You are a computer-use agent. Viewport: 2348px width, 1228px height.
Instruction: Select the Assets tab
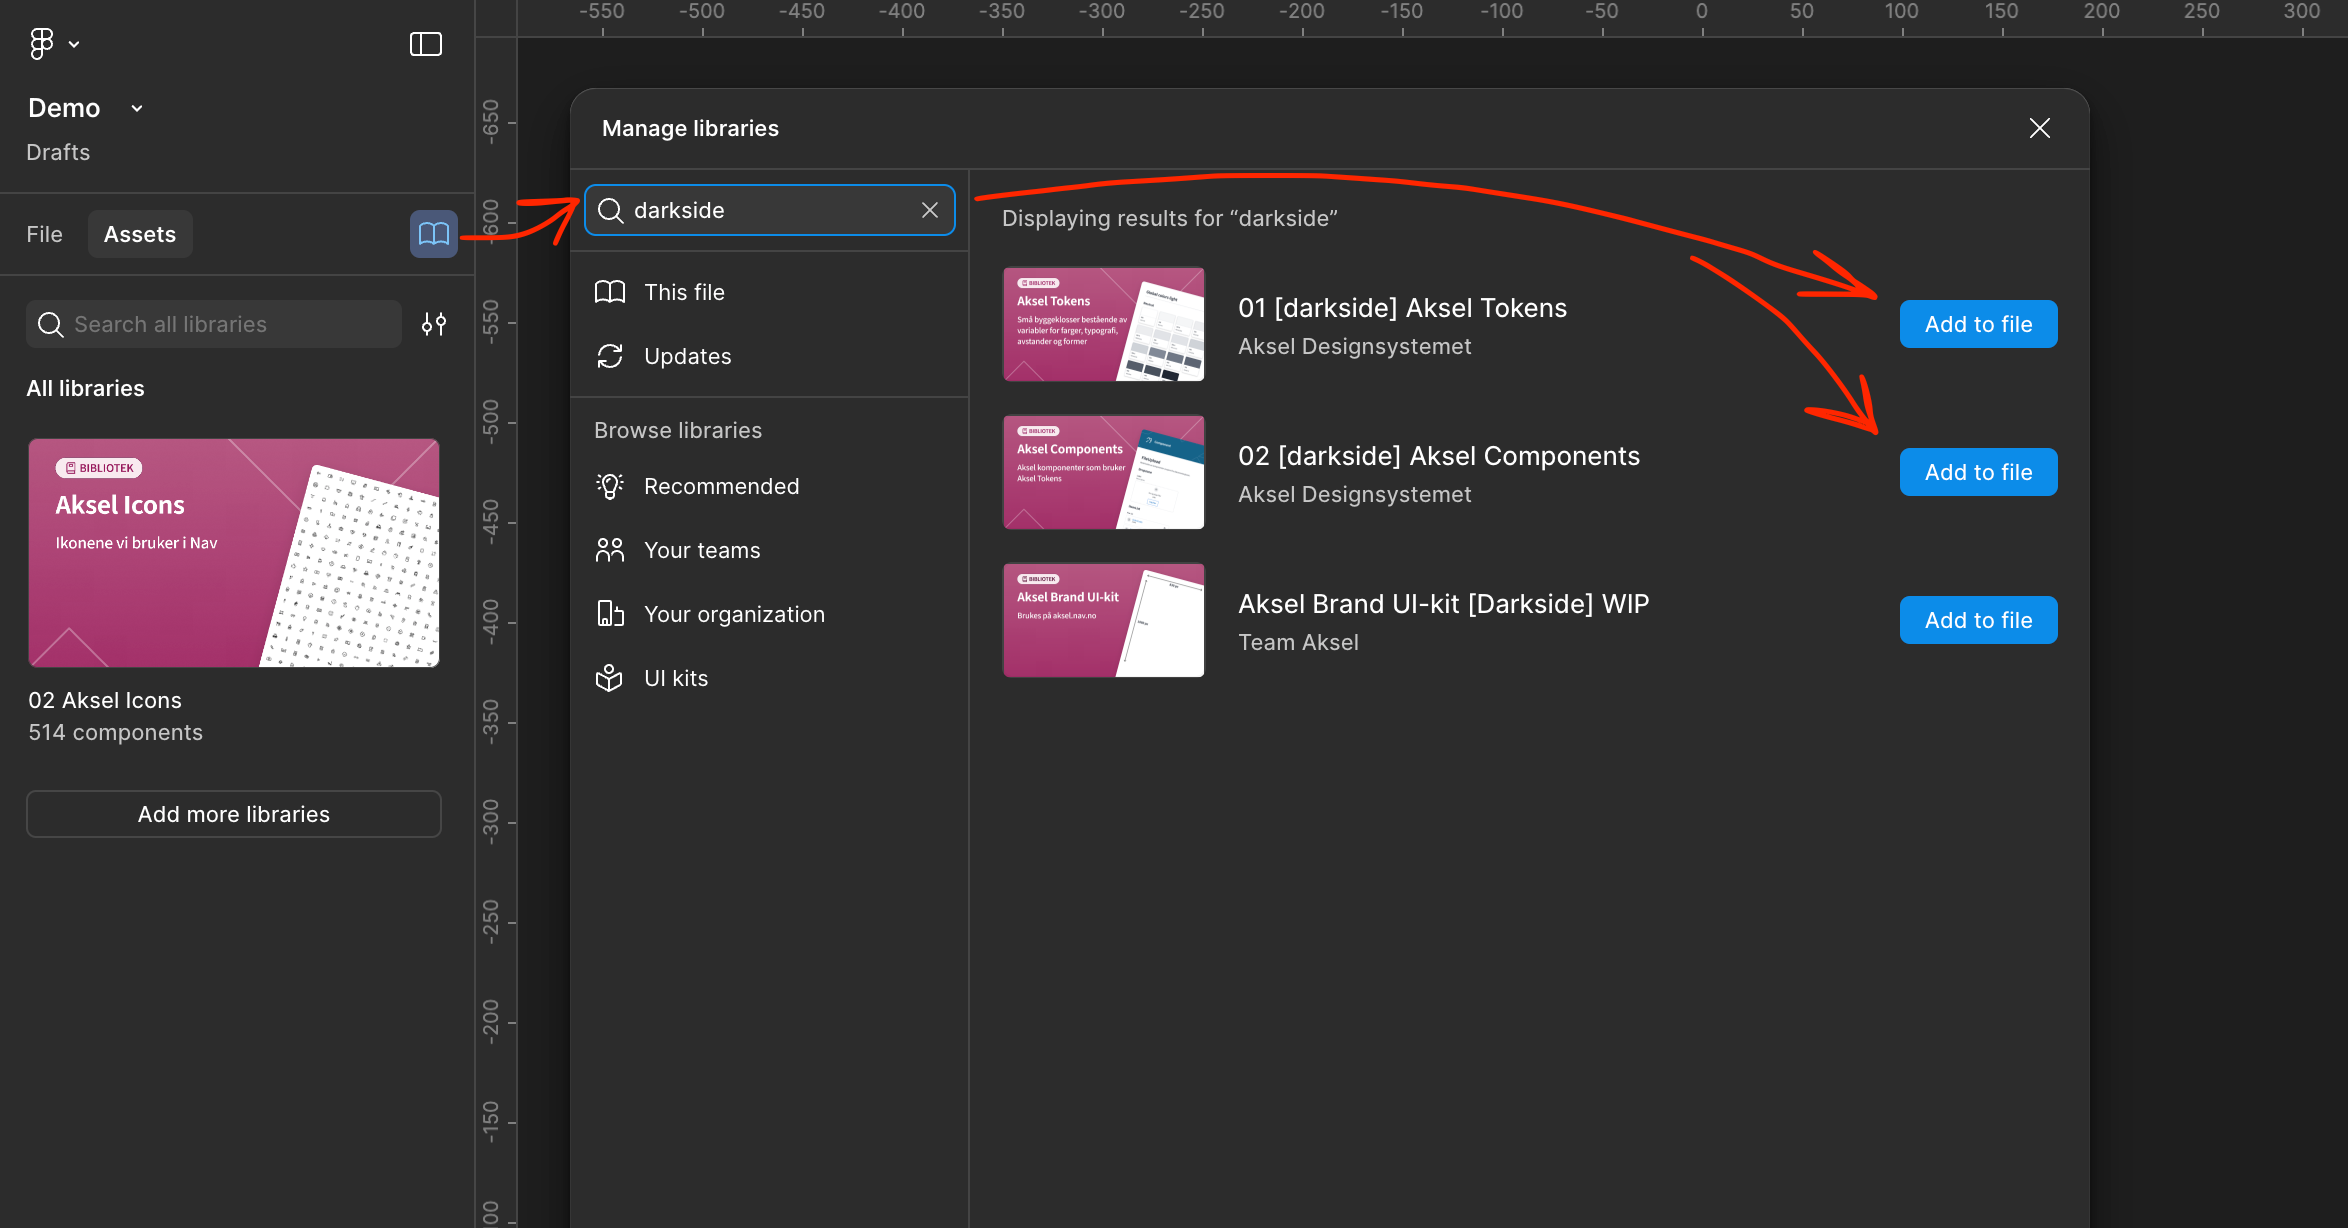tap(140, 234)
